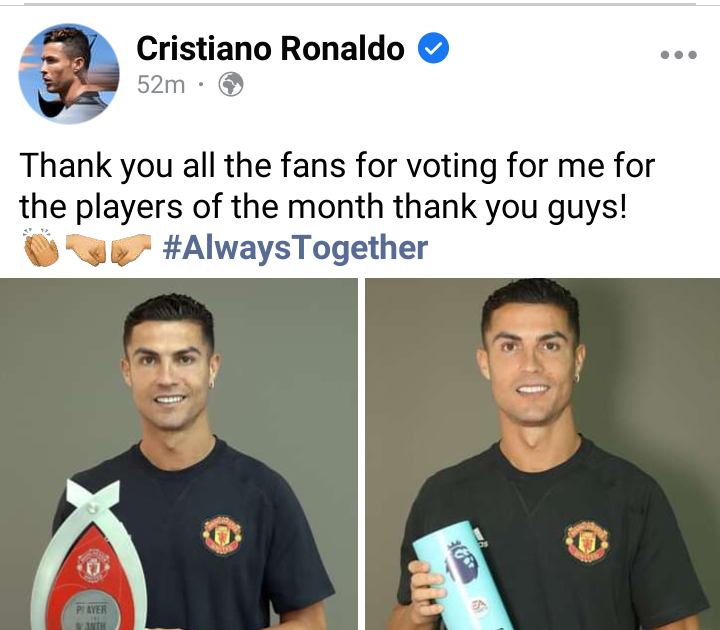Click the EA Sports logo on the bottle
The height and width of the screenshot is (630, 720).
(479, 607)
